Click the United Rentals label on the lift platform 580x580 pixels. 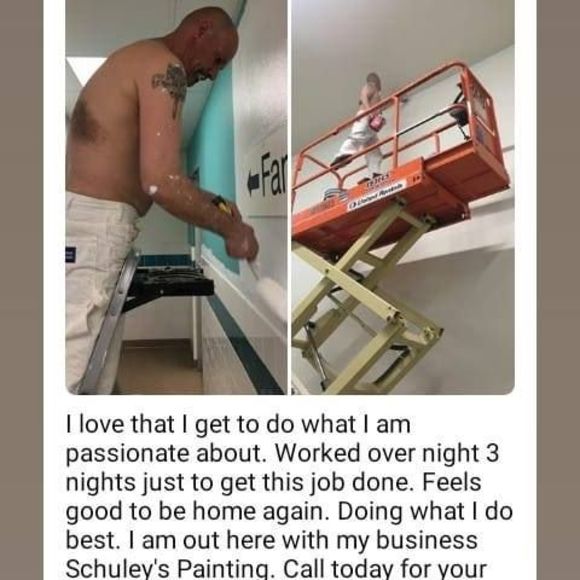377,193
